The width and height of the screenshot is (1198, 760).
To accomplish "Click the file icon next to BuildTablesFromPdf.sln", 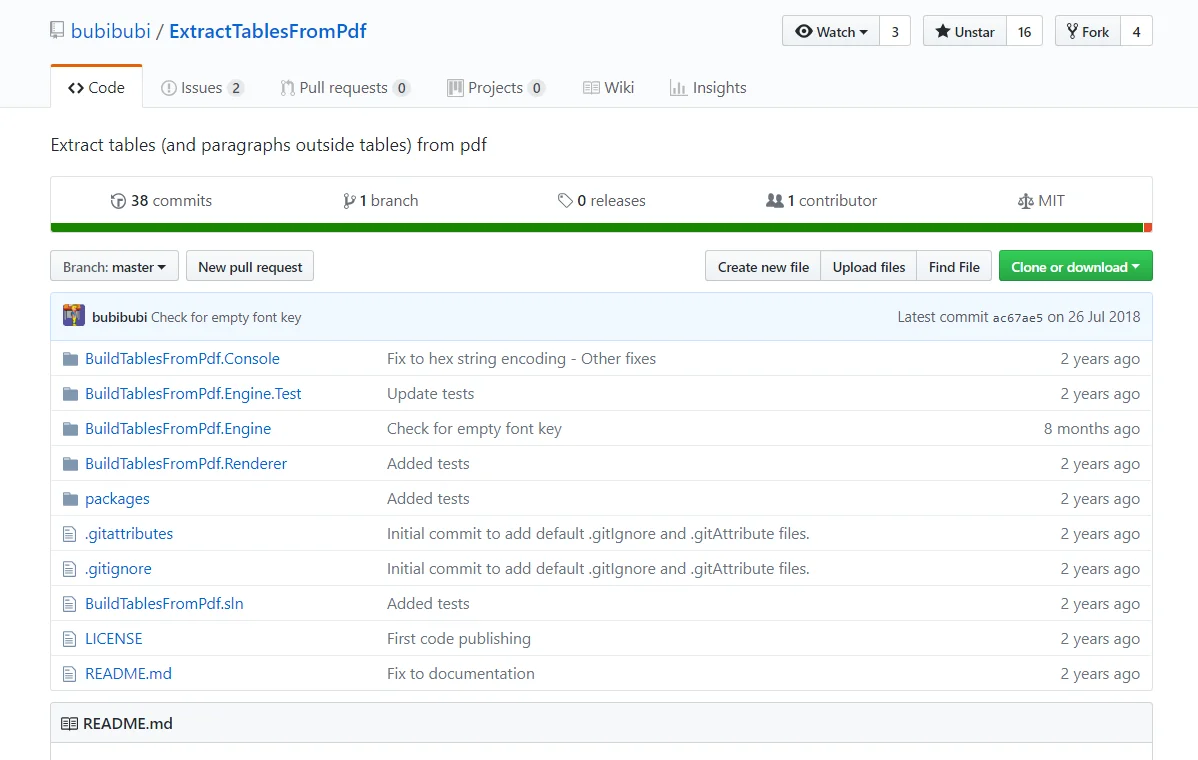I will click(x=70, y=604).
